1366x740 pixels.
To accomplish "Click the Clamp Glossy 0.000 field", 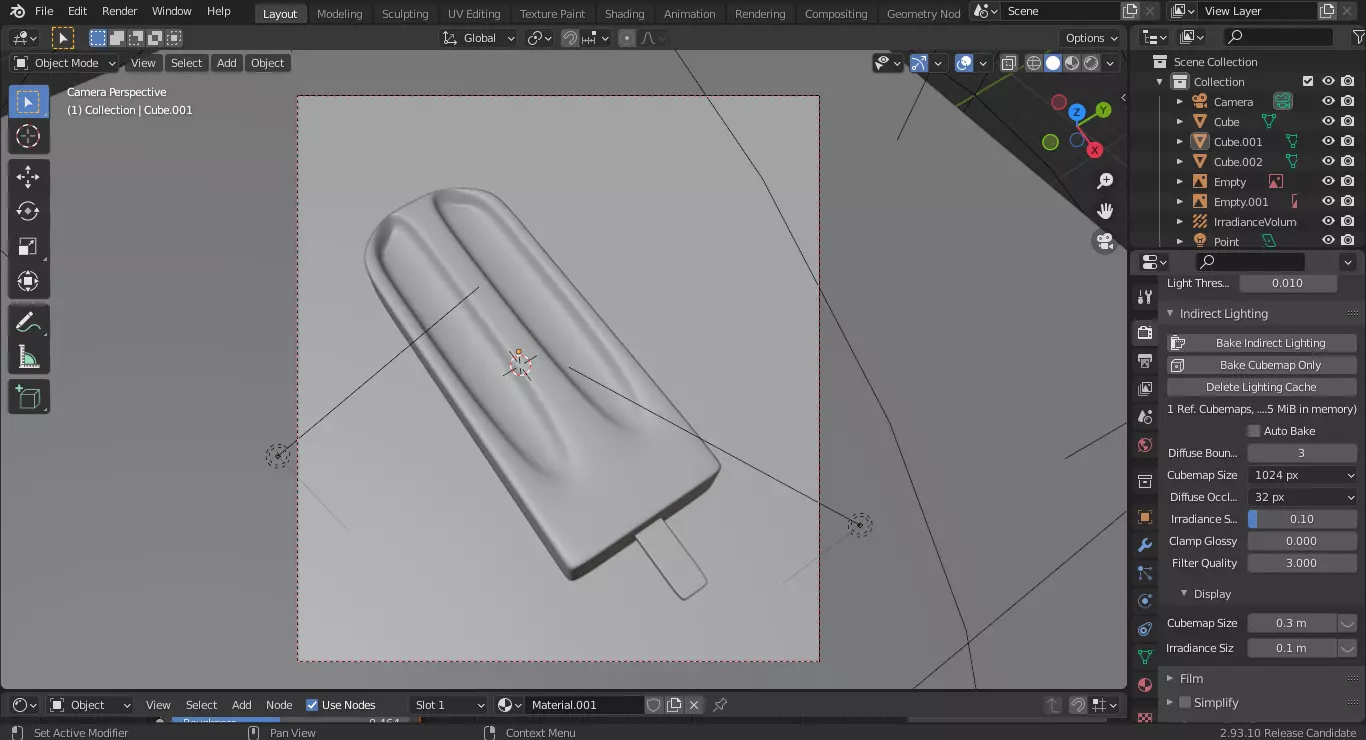I will click(1302, 541).
